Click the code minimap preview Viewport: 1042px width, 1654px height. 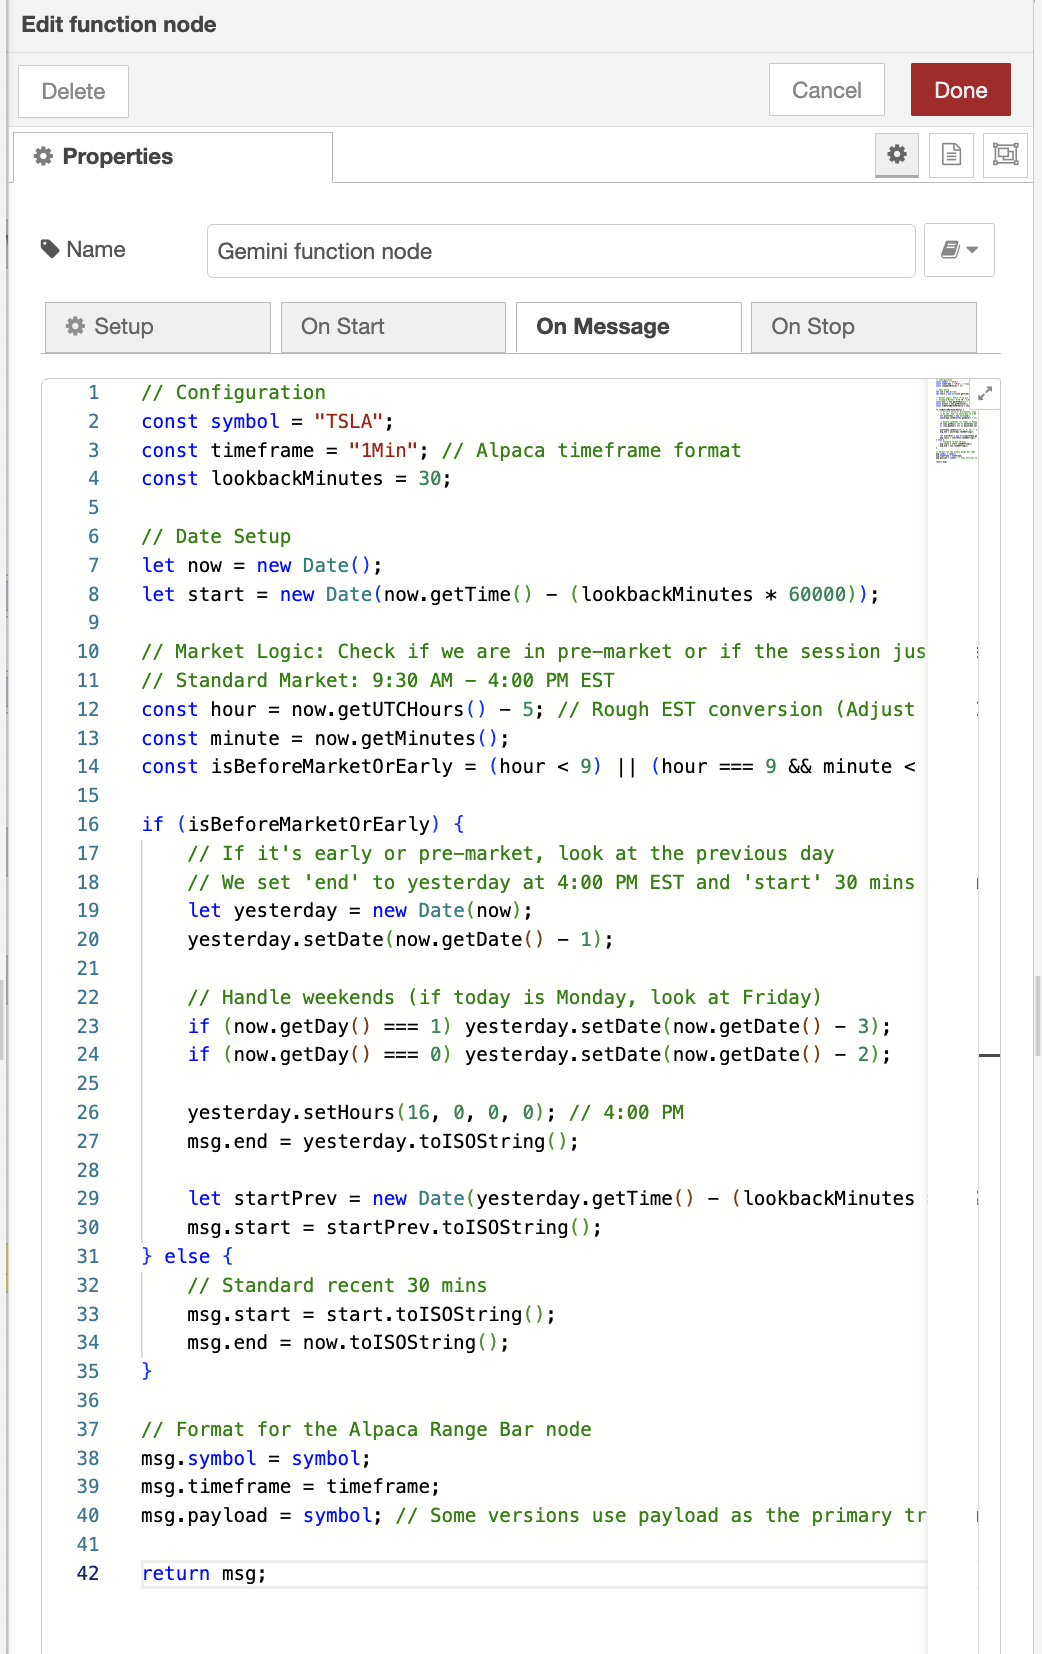pos(955,420)
